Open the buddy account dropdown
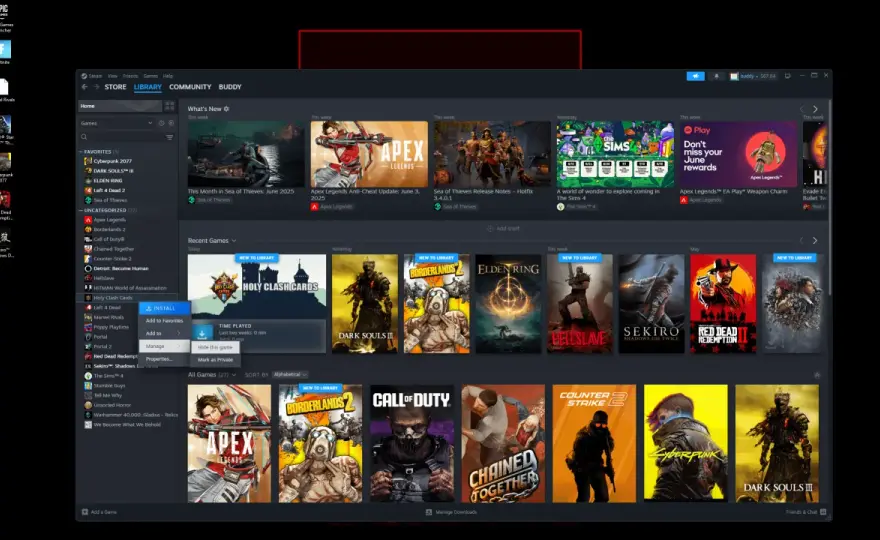 753,76
